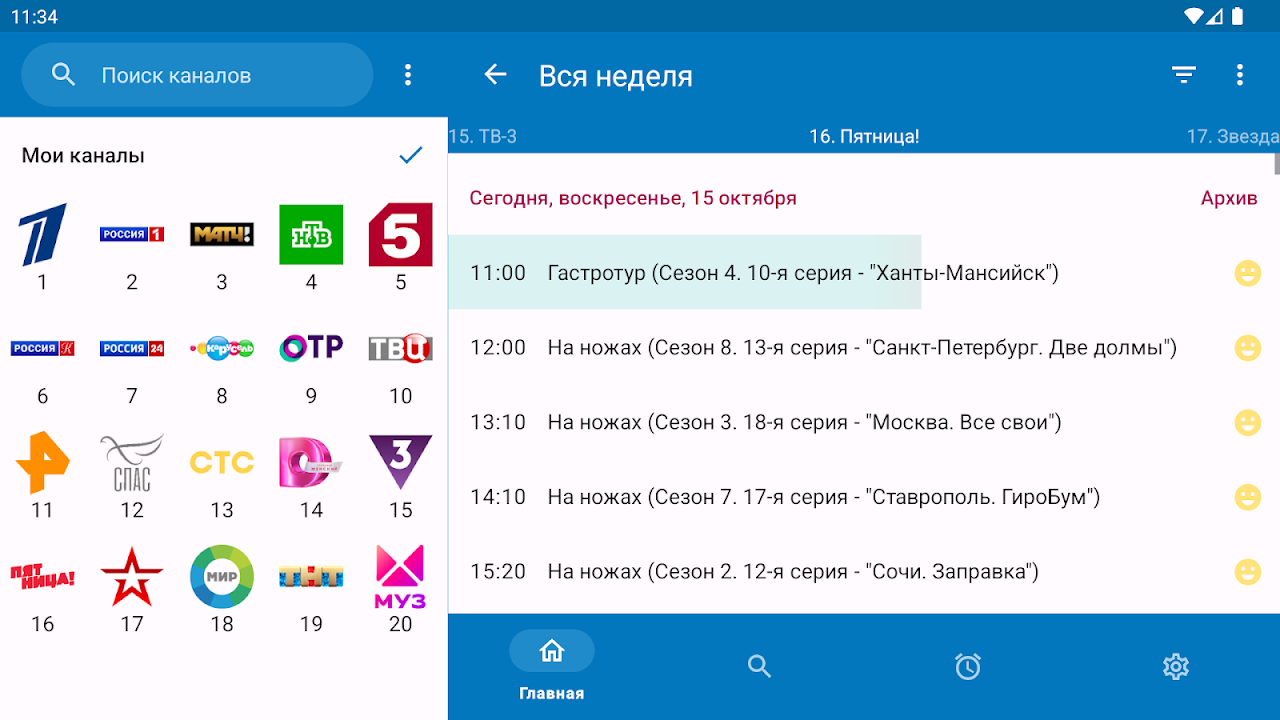Open the settings gear tab
The width and height of the screenshot is (1280, 720).
(x=1176, y=666)
